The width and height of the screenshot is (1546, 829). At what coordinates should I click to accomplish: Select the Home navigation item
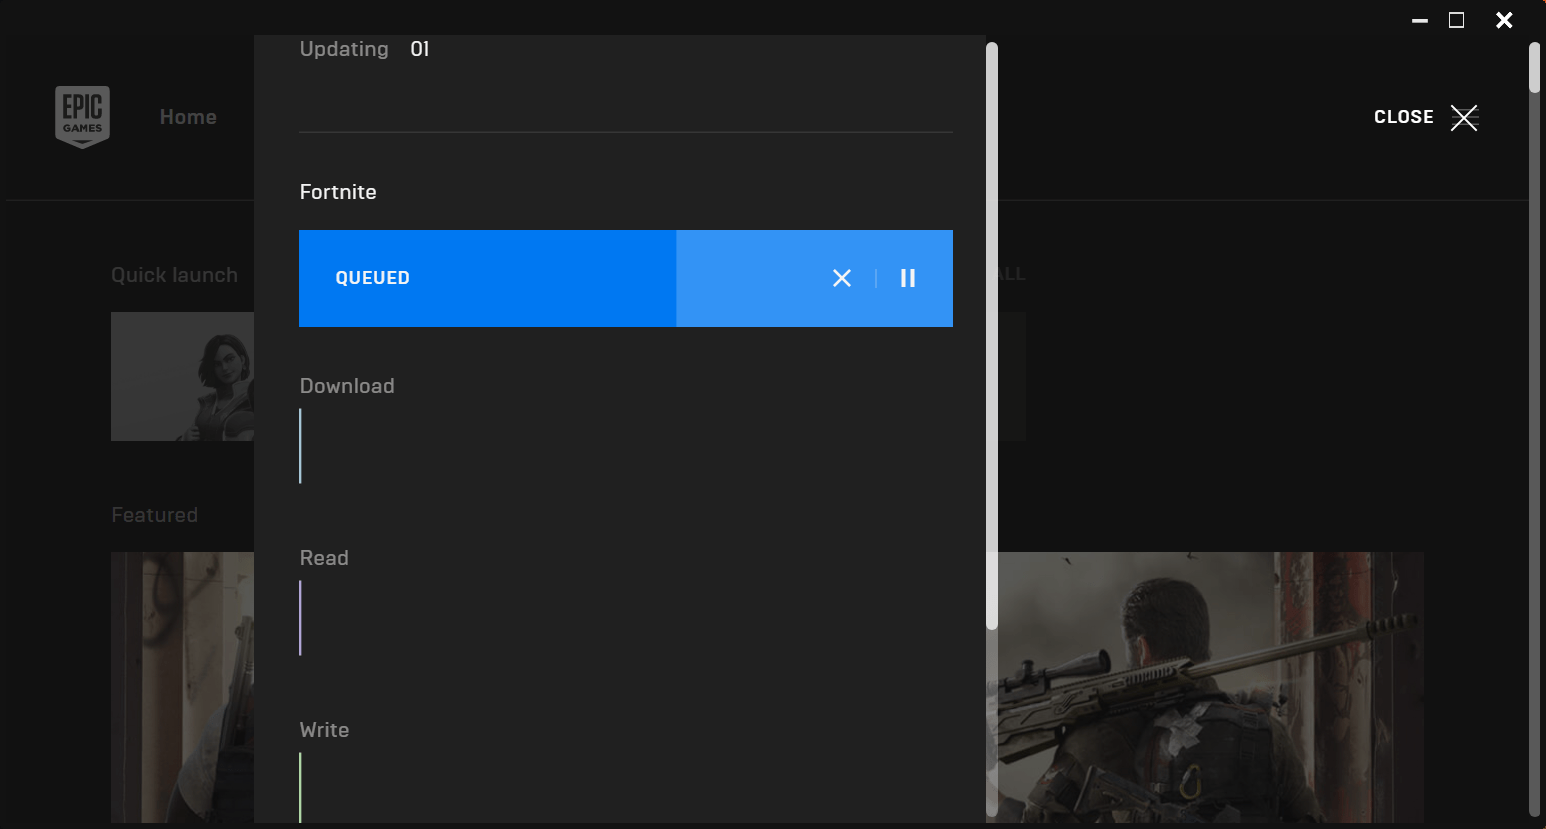(x=188, y=116)
